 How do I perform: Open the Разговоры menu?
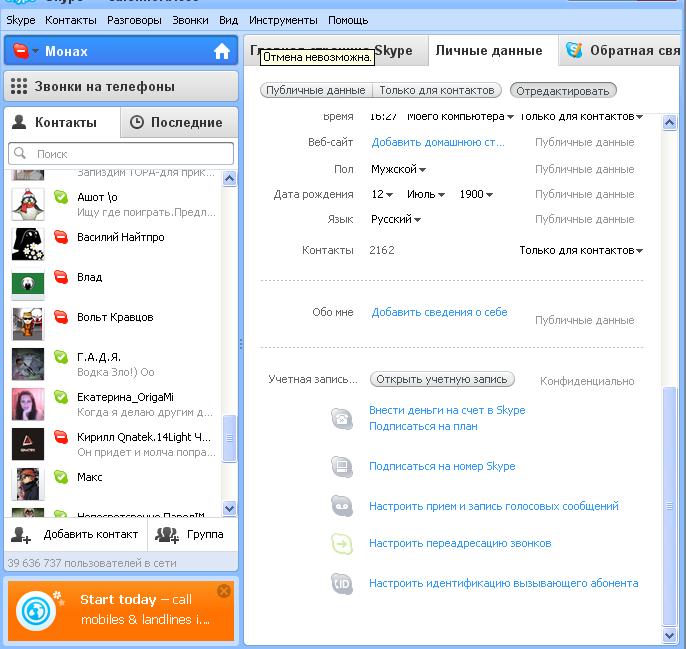pyautogui.click(x=134, y=20)
